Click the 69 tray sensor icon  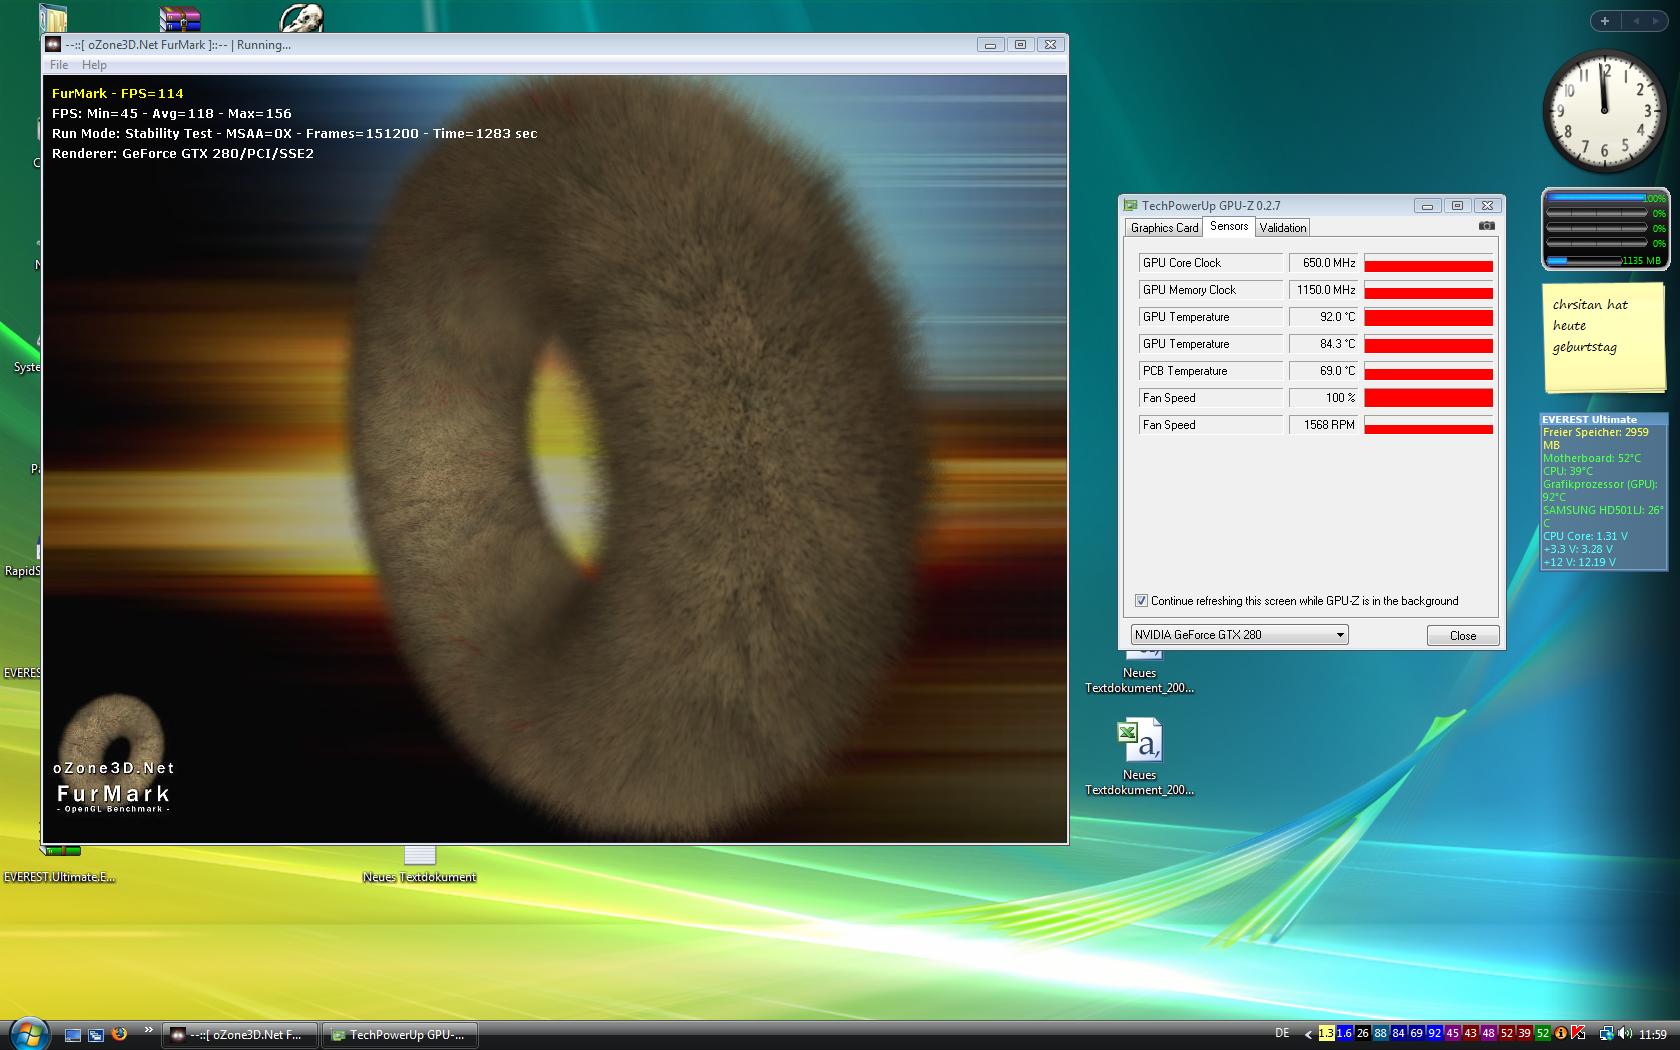1416,1034
